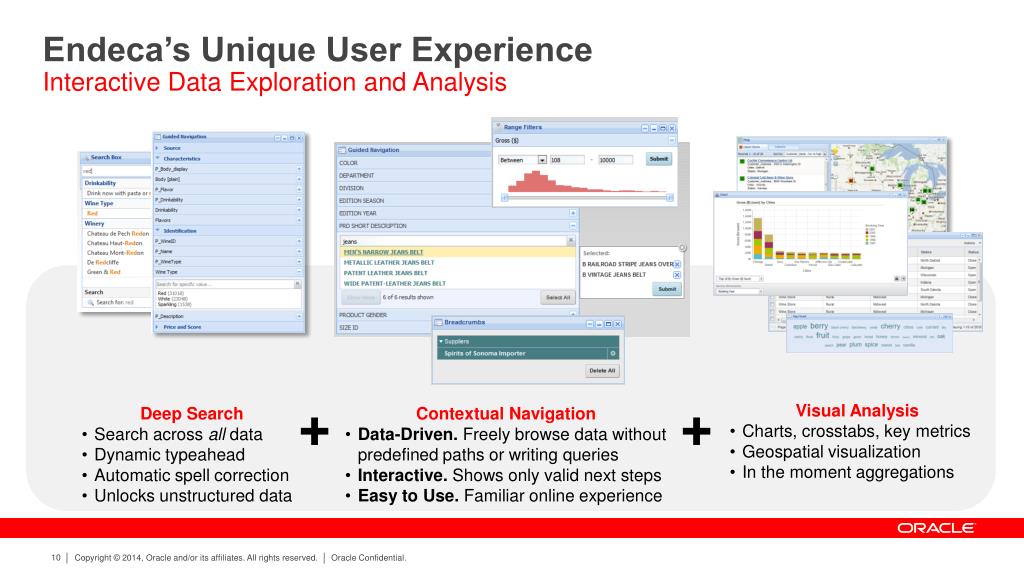This screenshot has width=1024, height=576.
Task: Open the SIZE ID attribute row
Action: [x=385, y=328]
